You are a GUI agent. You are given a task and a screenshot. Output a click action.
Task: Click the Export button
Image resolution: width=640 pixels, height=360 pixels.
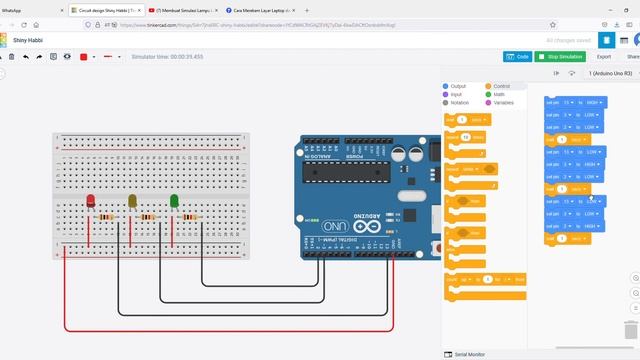tap(604, 57)
